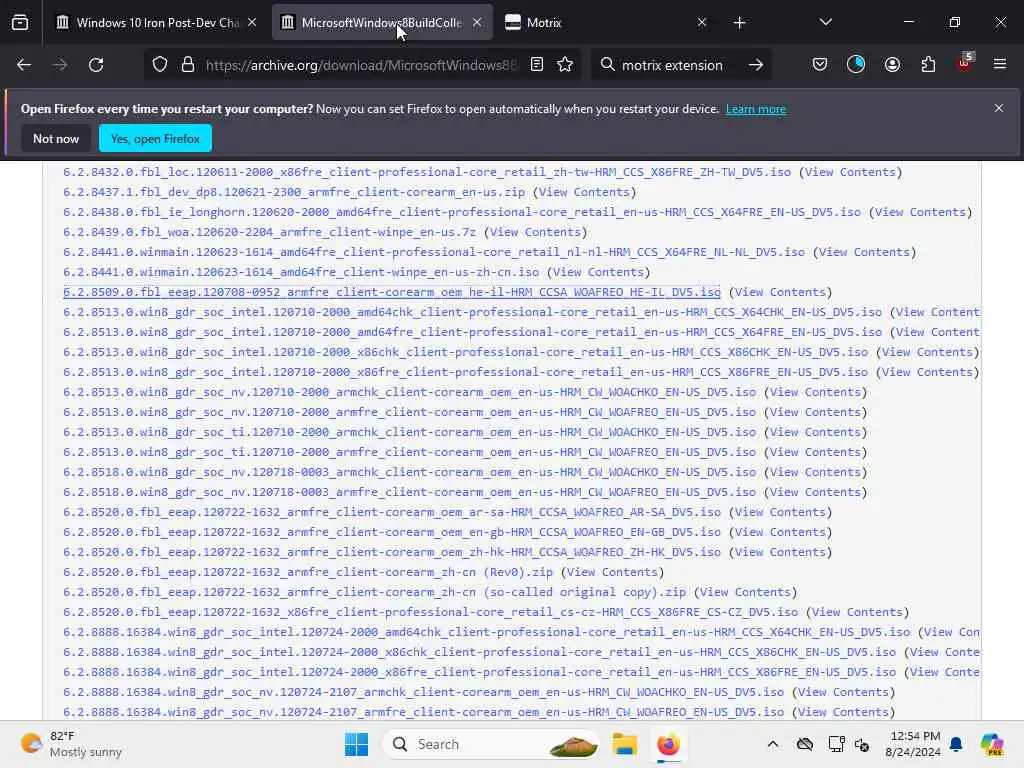The width and height of the screenshot is (1024, 768).
Task: Close the Windows 10 Iron Post-Dev tab
Action: (252, 22)
